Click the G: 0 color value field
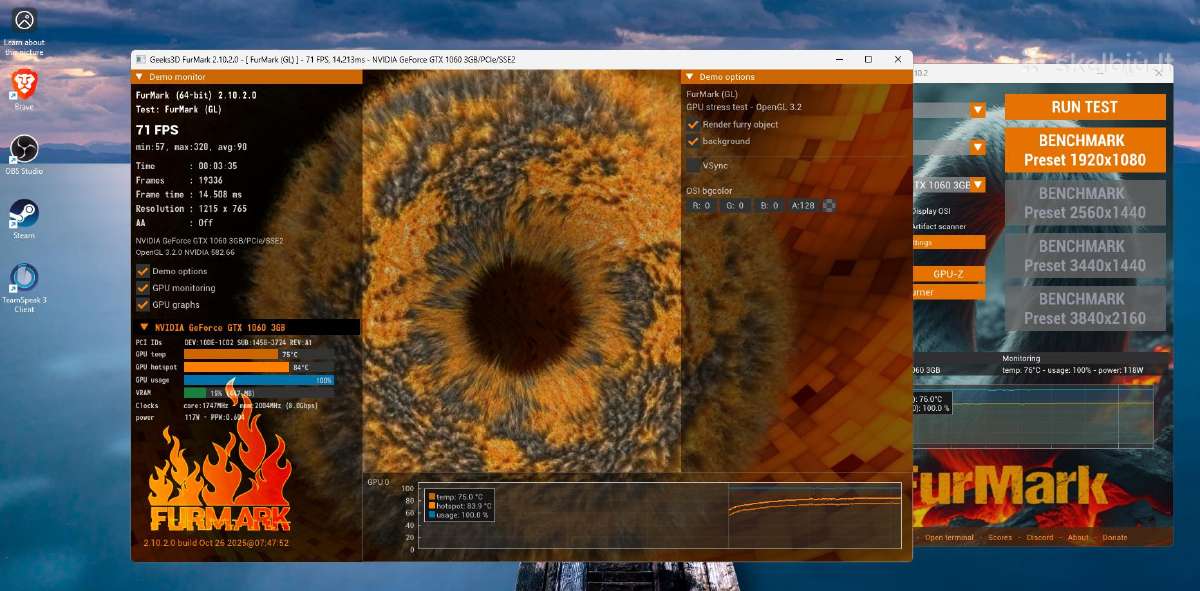The image size is (1200, 591). pos(735,205)
